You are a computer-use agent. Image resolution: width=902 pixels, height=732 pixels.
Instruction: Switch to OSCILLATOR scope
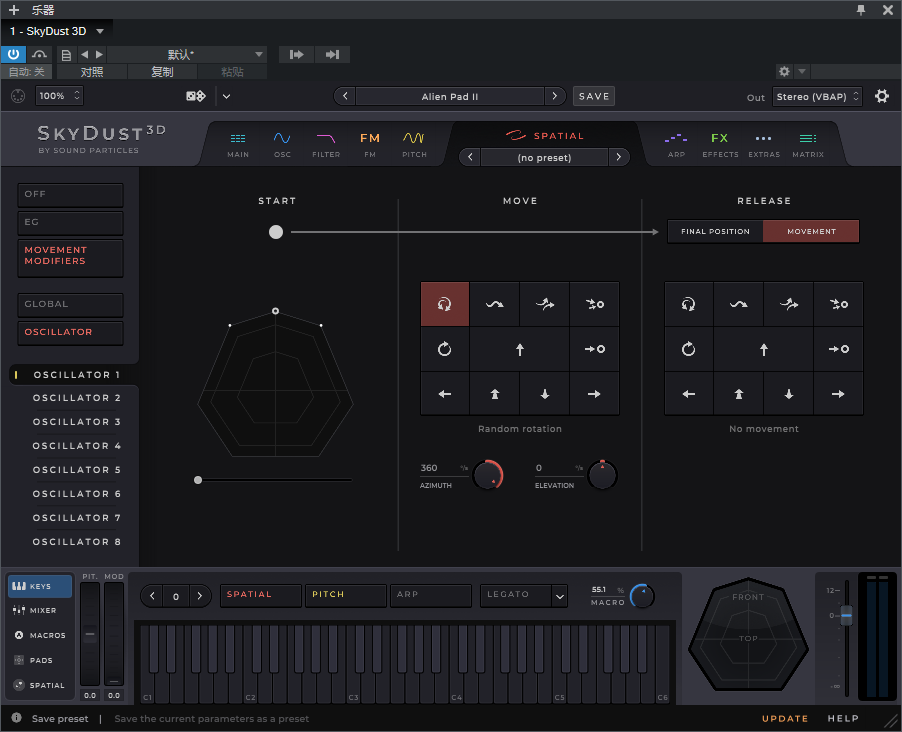[x=70, y=333]
